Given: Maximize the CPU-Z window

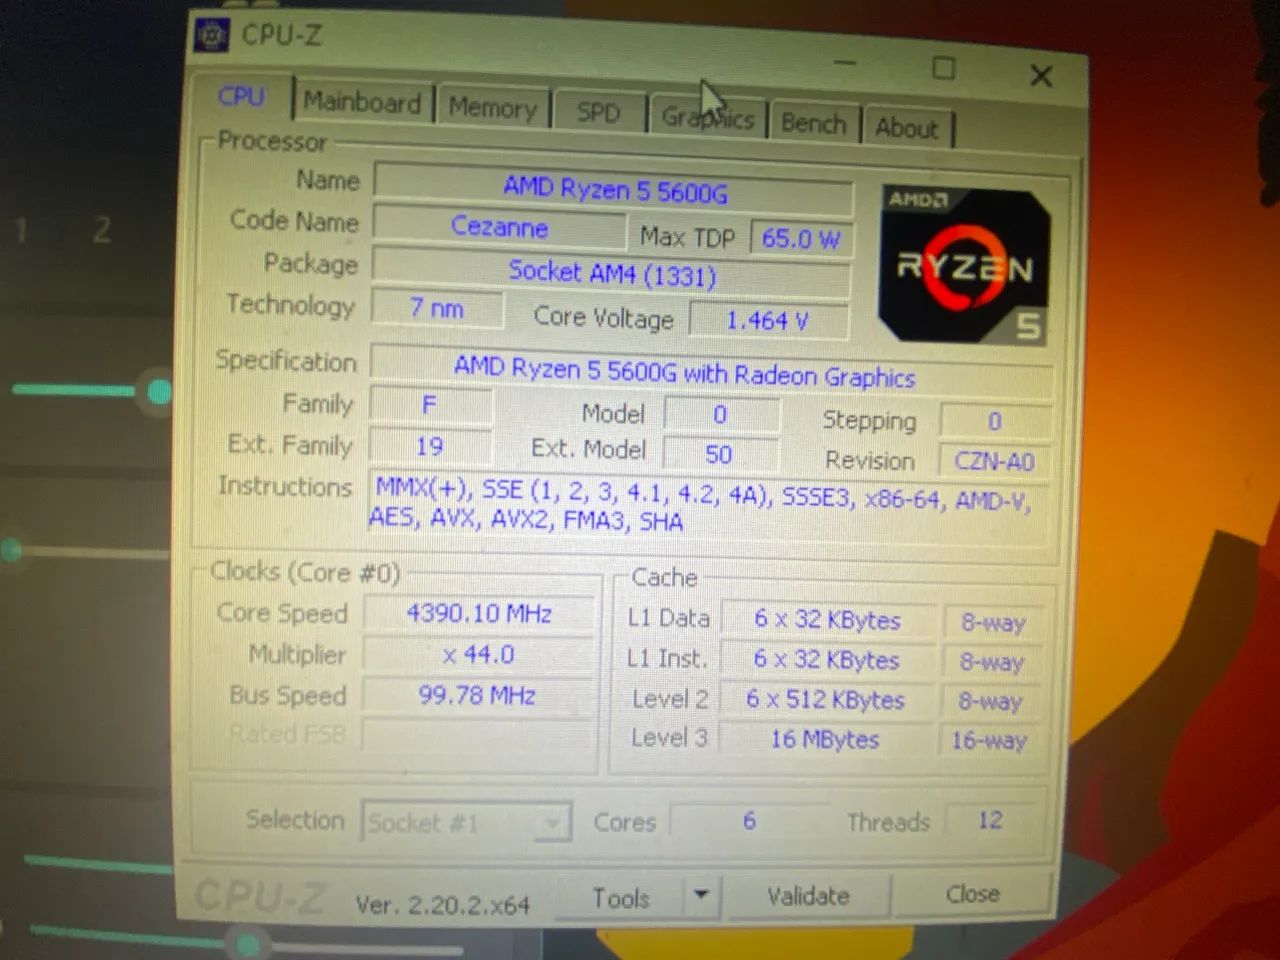Looking at the screenshot, I should 943,68.
